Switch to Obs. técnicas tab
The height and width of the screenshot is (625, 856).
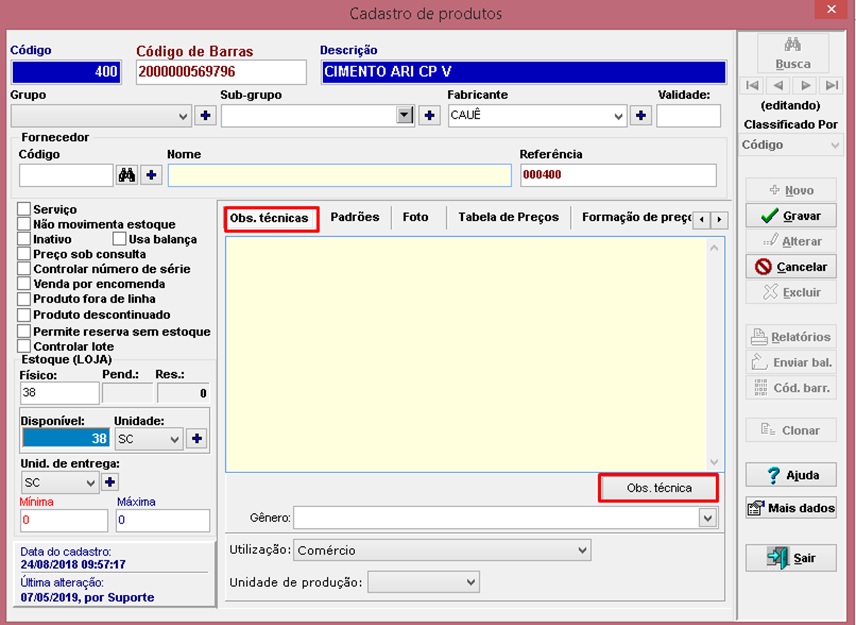269,218
